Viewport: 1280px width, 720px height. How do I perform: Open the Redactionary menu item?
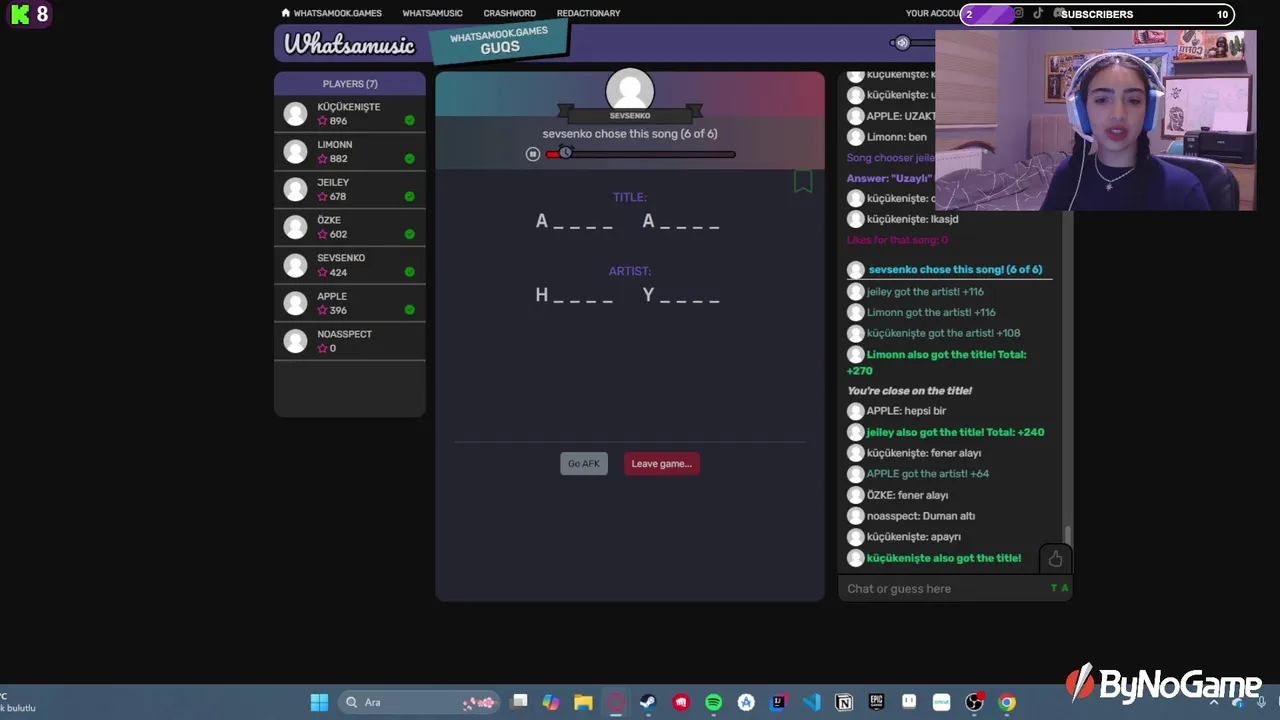[x=588, y=13]
